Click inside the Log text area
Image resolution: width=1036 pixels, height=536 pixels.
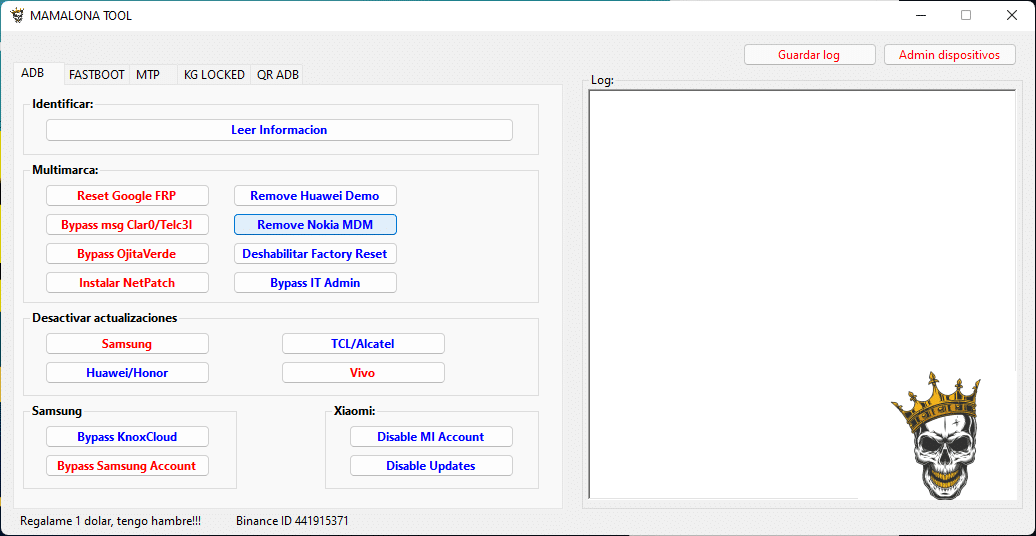pyautogui.click(x=801, y=294)
